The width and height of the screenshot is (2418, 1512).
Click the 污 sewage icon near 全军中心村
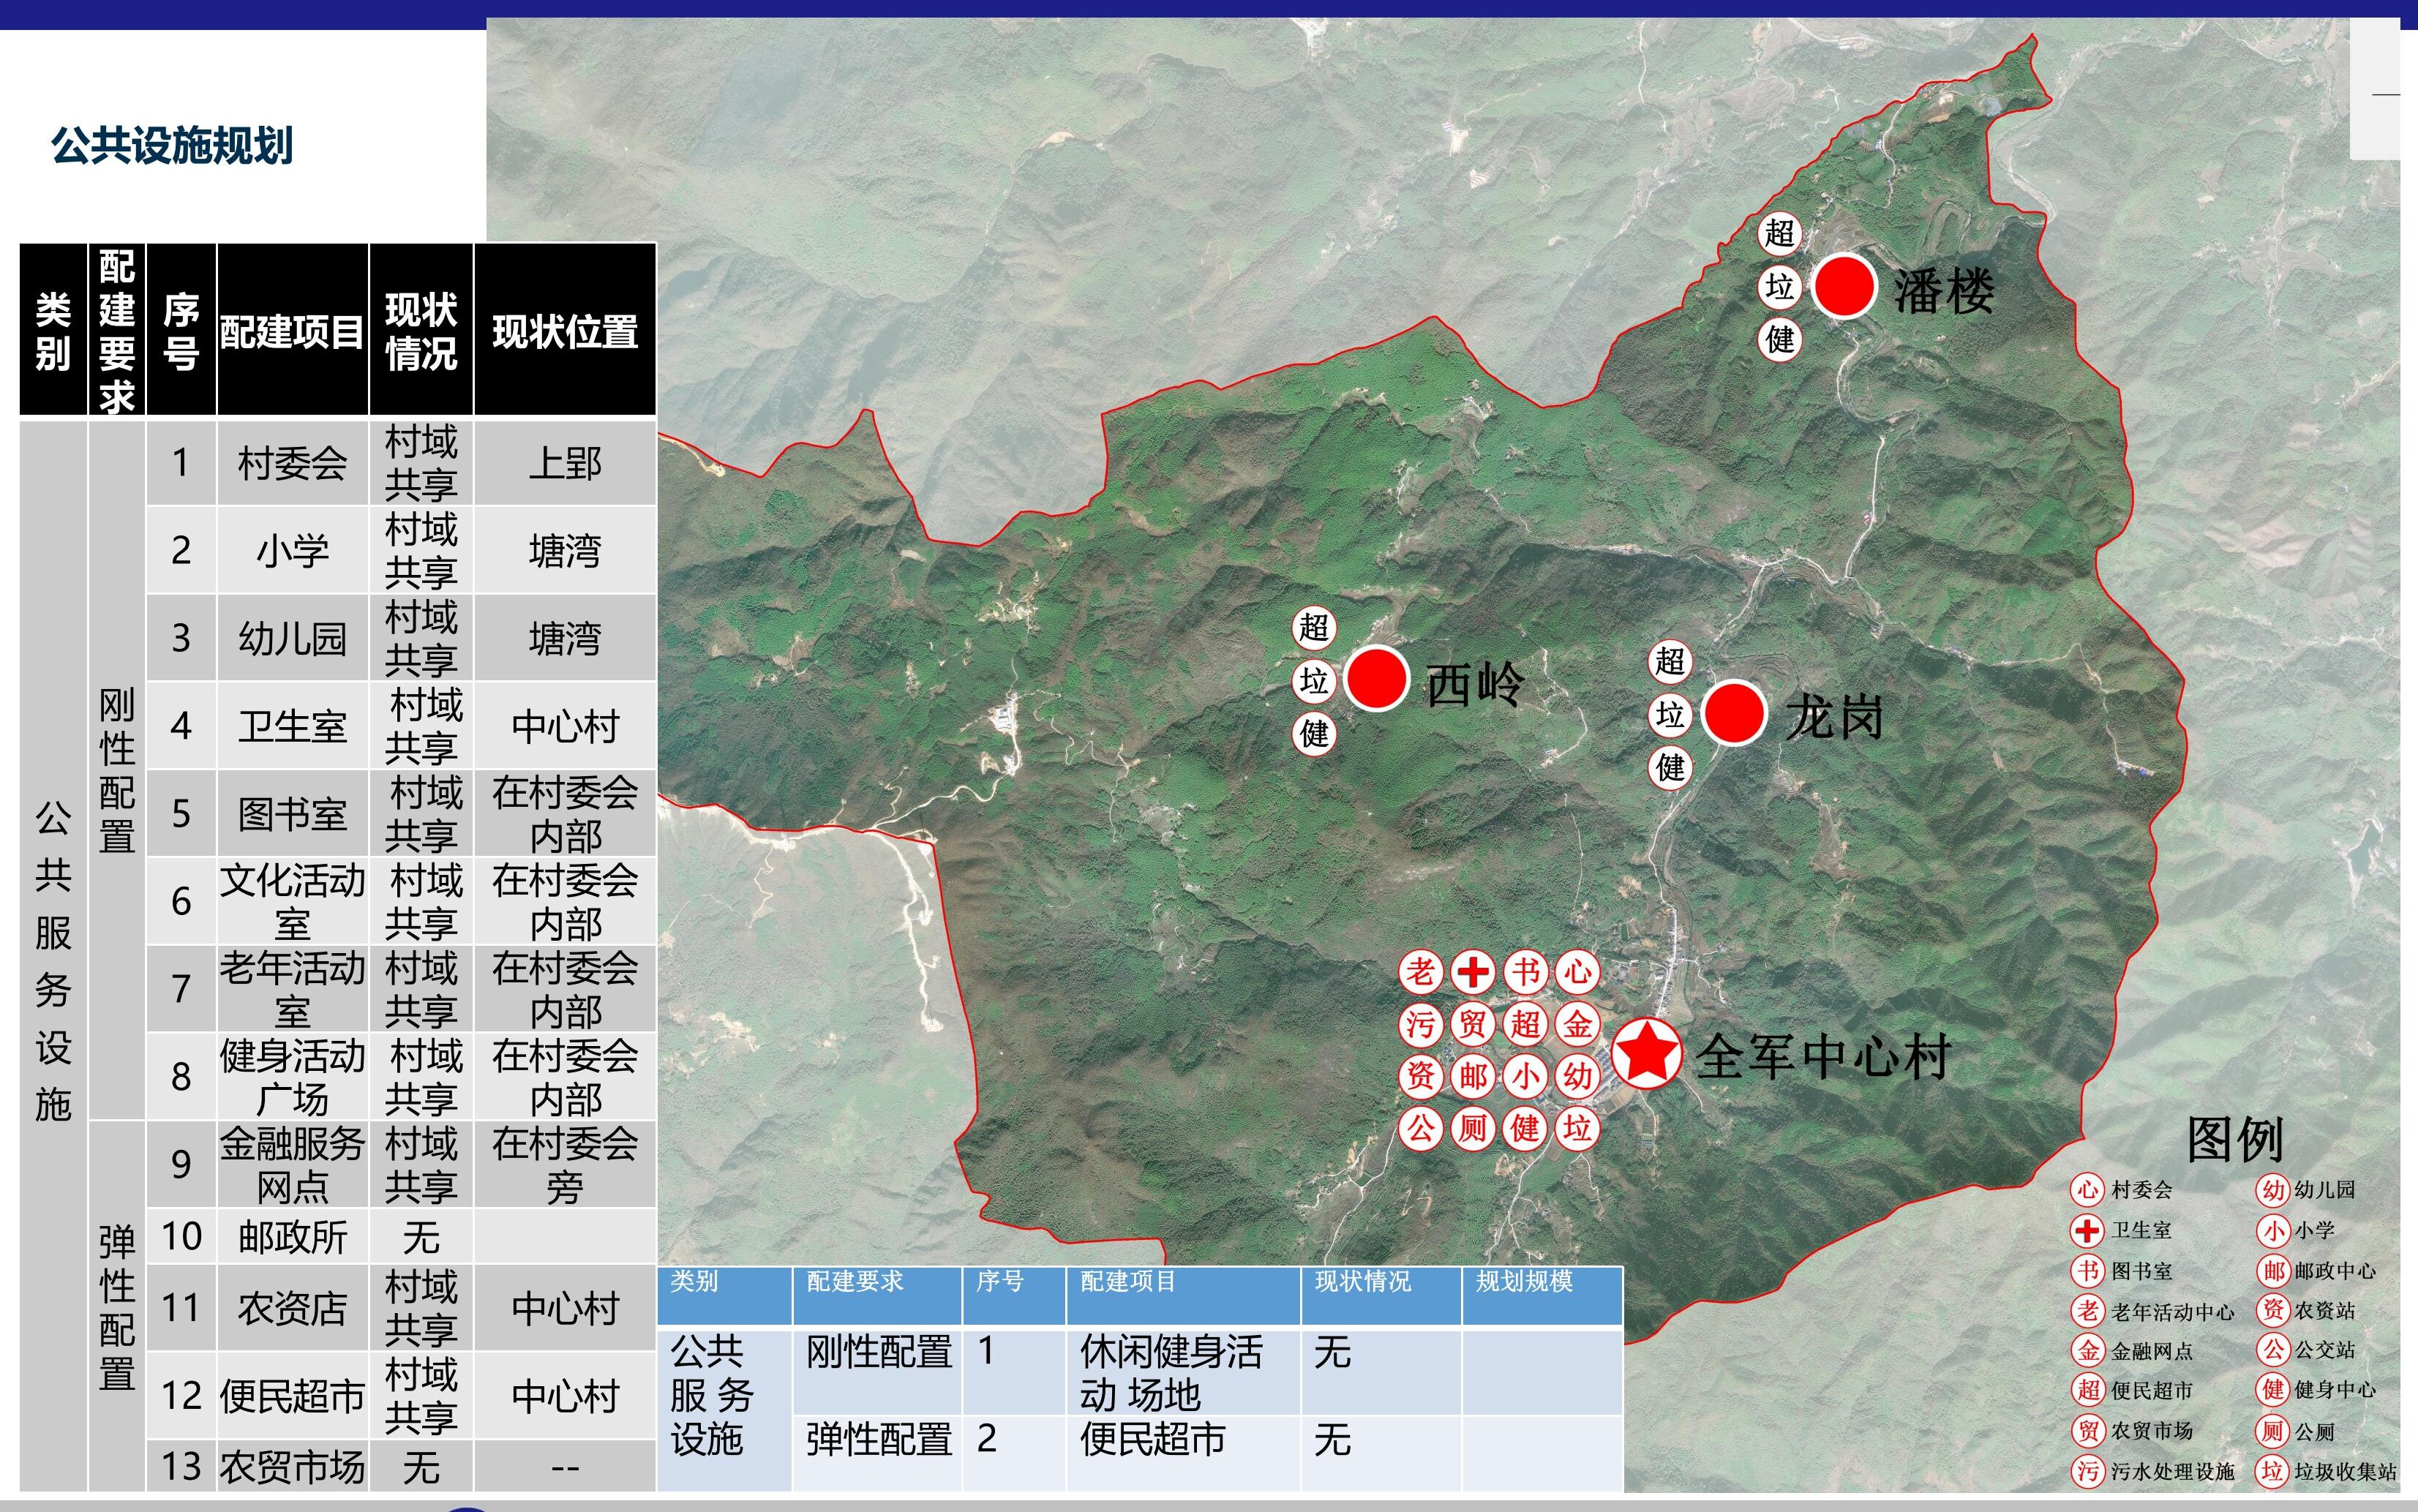(x=1420, y=1024)
